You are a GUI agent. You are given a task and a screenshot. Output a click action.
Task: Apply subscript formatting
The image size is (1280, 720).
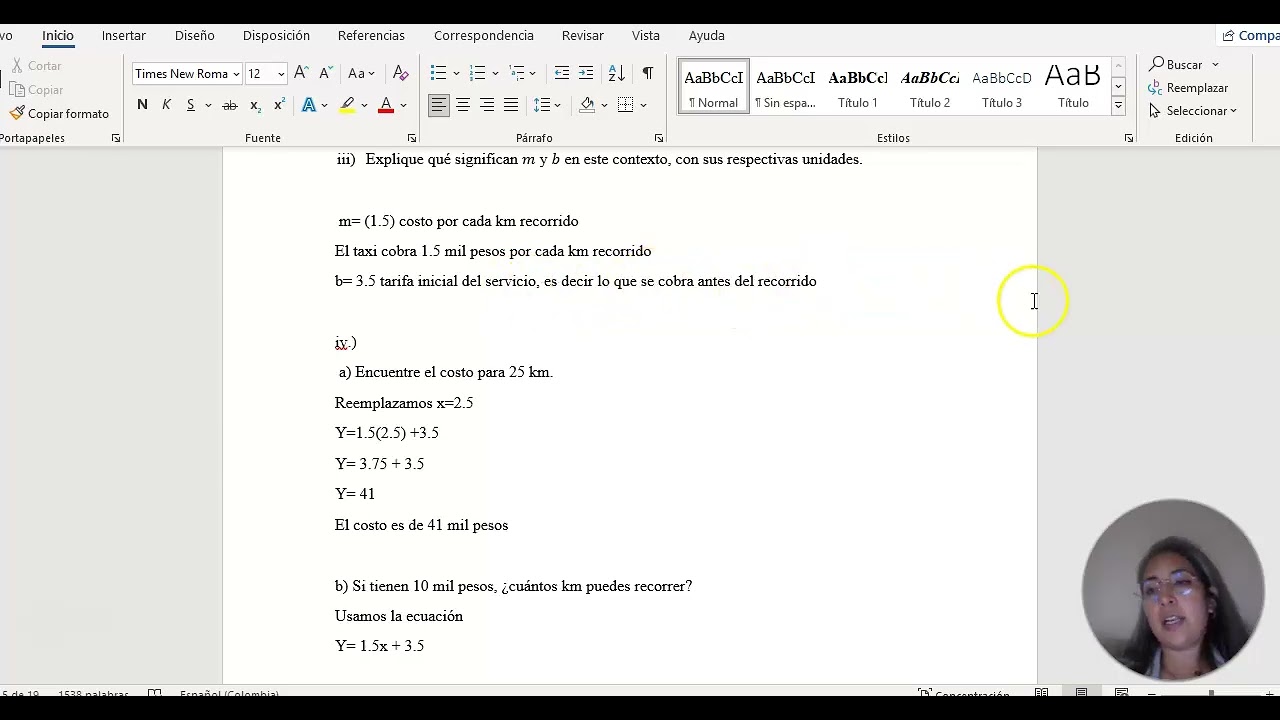(x=255, y=105)
